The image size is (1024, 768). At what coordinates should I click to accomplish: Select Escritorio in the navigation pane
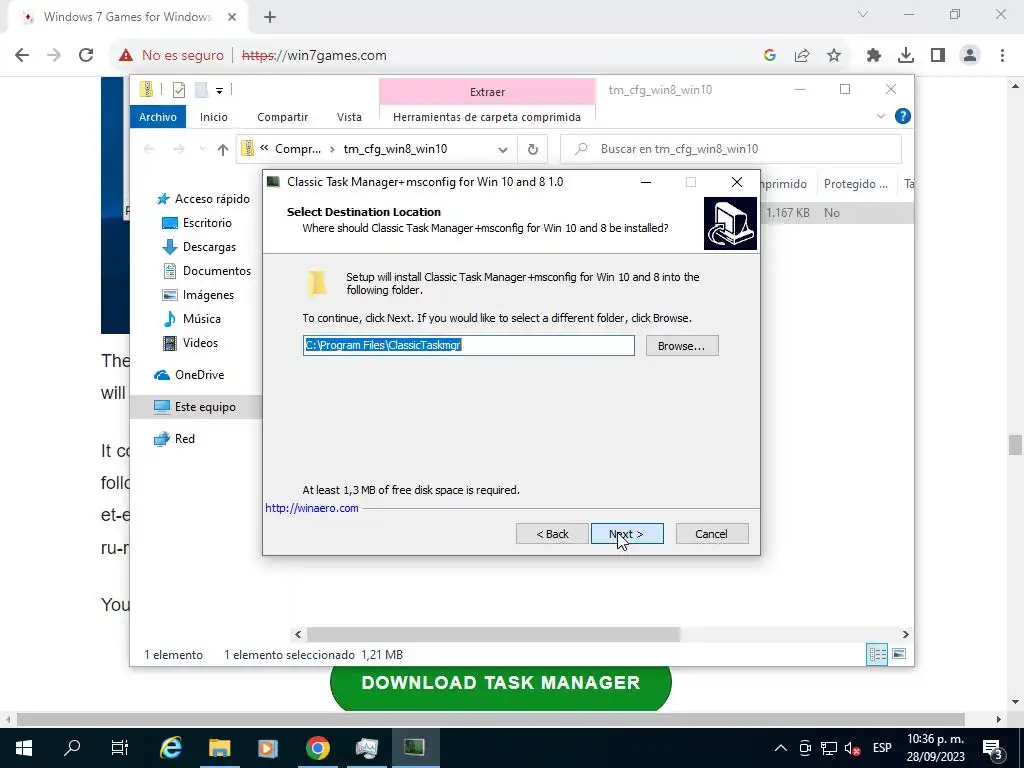(x=197, y=223)
